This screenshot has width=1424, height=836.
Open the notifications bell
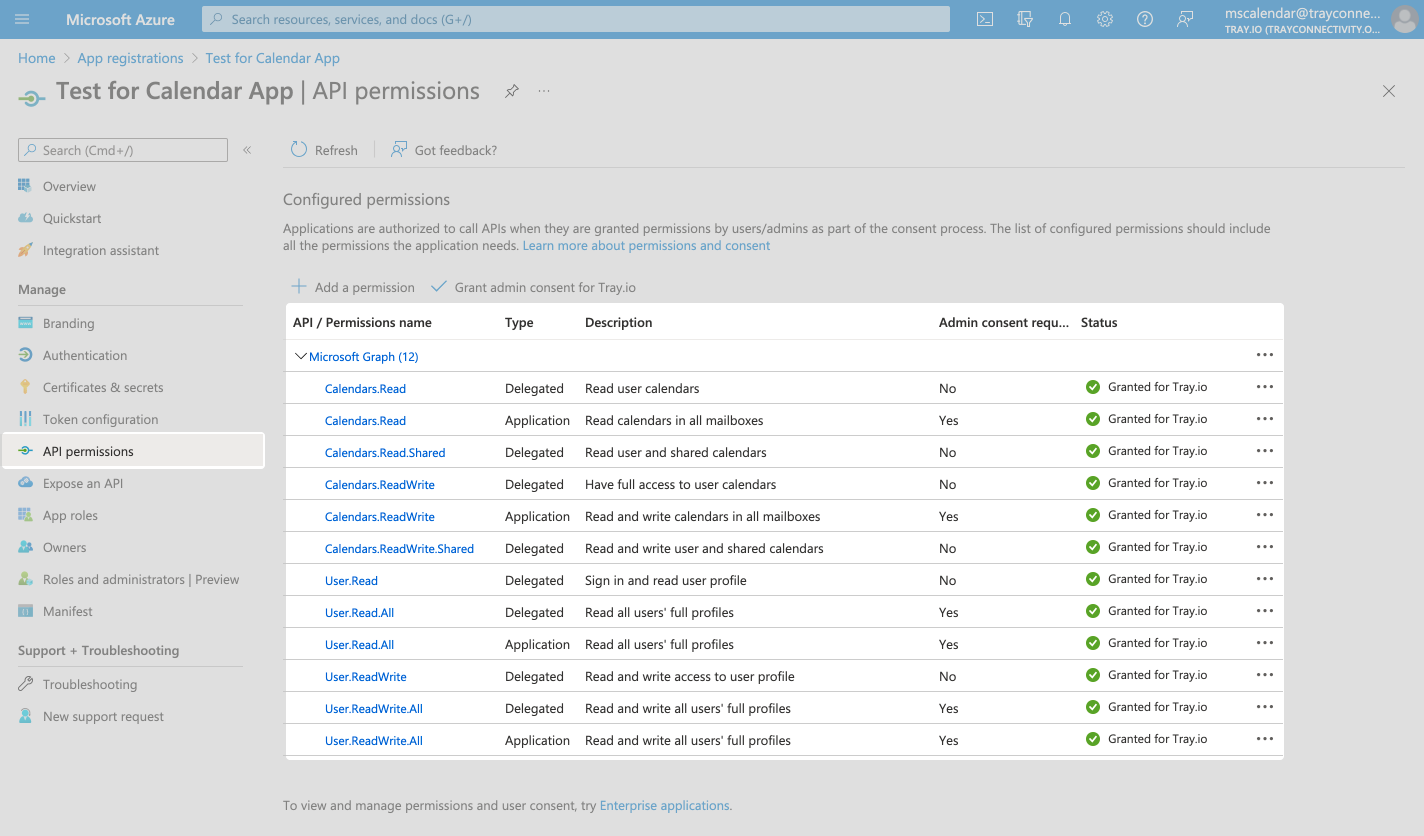(x=1064, y=19)
